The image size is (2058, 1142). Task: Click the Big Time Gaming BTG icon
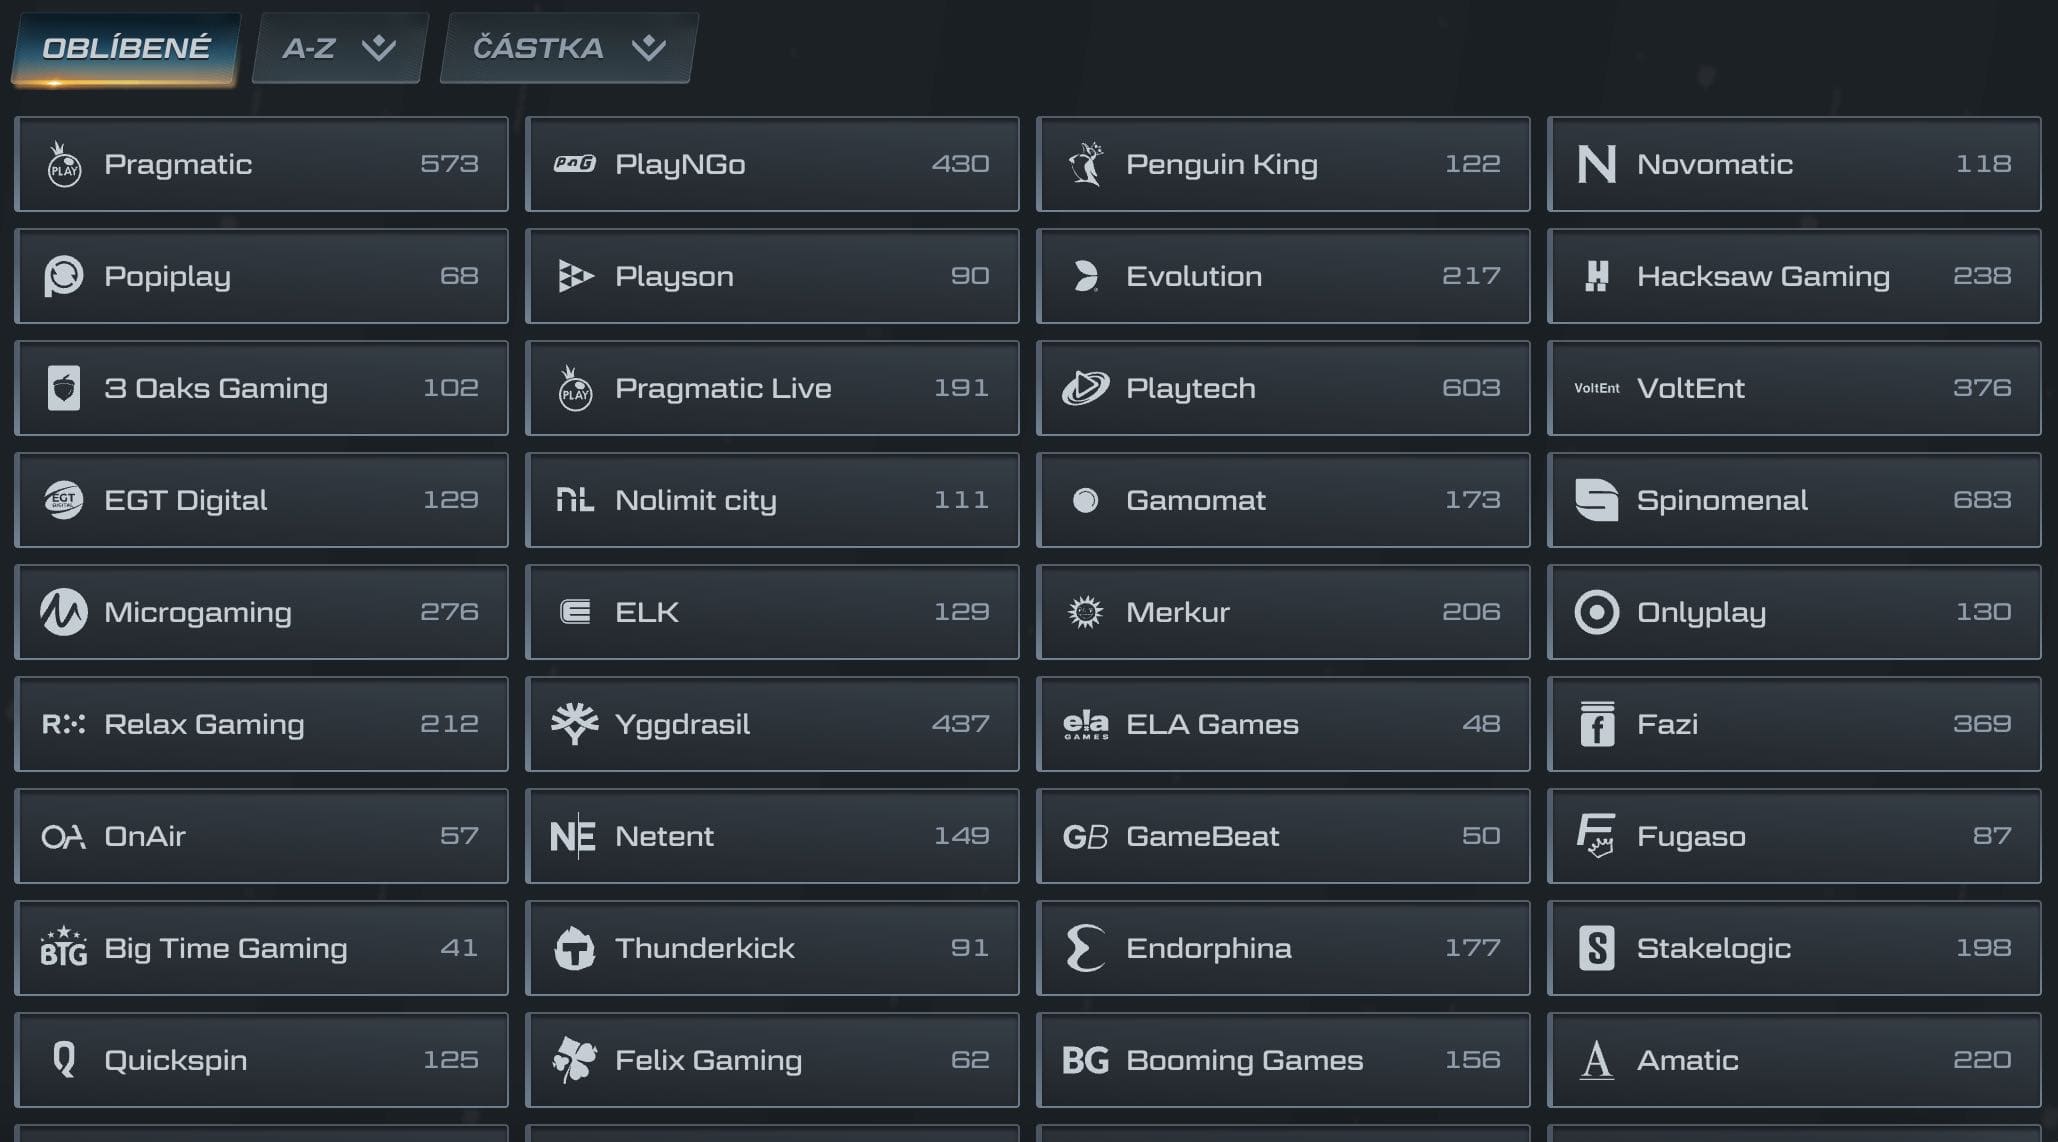[x=64, y=948]
